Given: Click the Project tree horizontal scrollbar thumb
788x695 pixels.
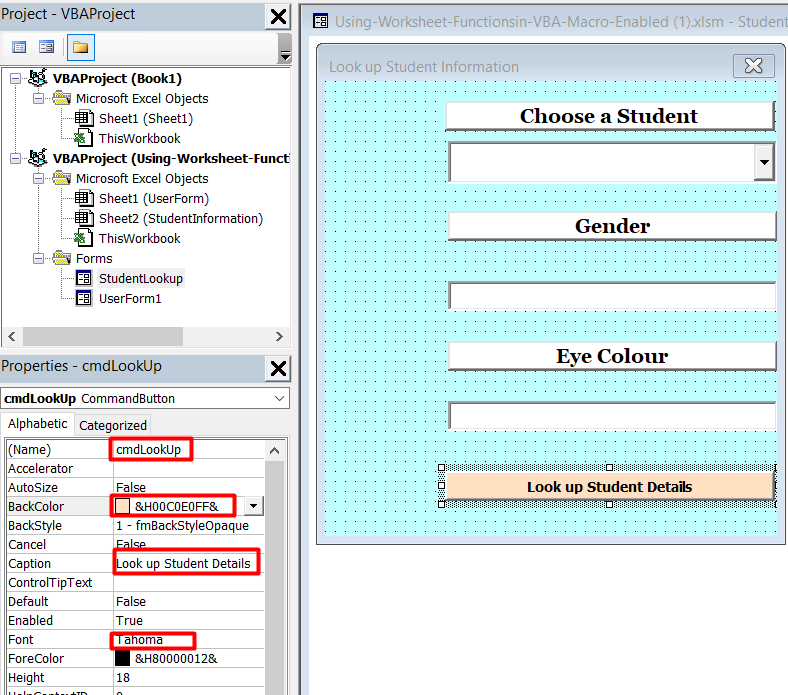Looking at the screenshot, I should point(103,337).
